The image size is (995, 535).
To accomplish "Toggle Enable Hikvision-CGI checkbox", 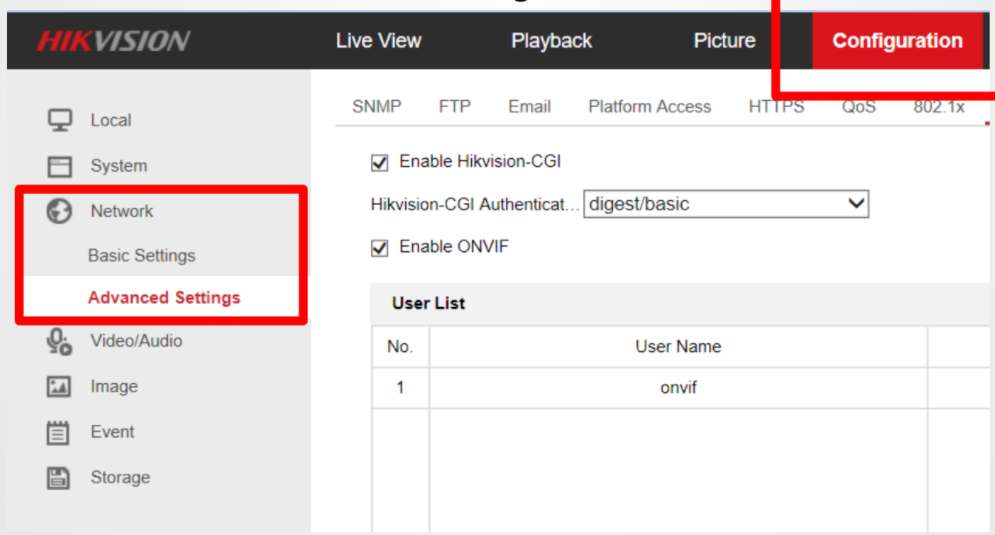I will coord(379,162).
